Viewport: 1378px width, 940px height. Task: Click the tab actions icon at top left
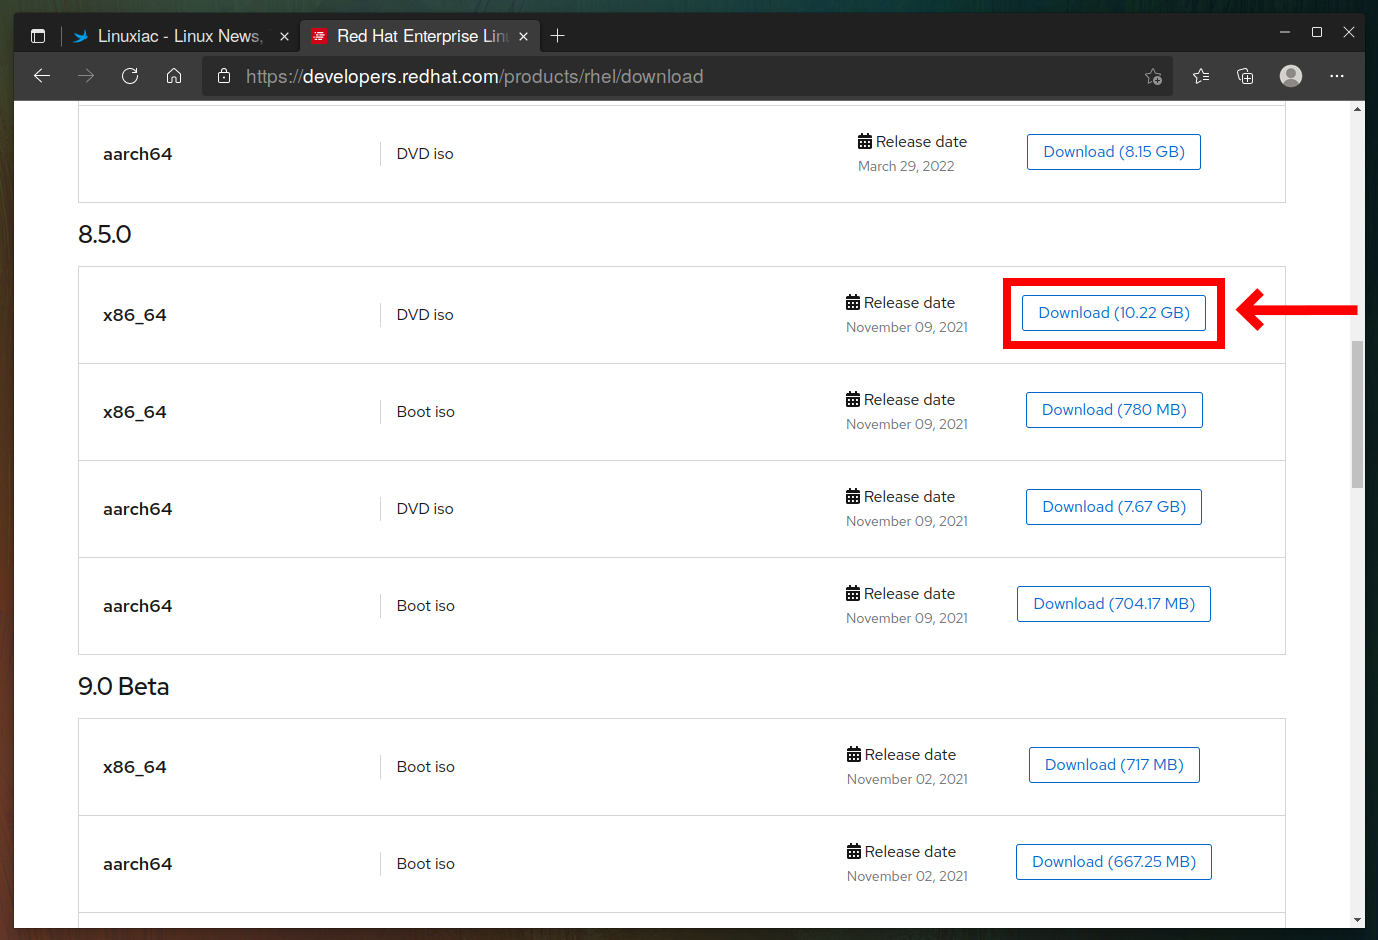[x=38, y=35]
